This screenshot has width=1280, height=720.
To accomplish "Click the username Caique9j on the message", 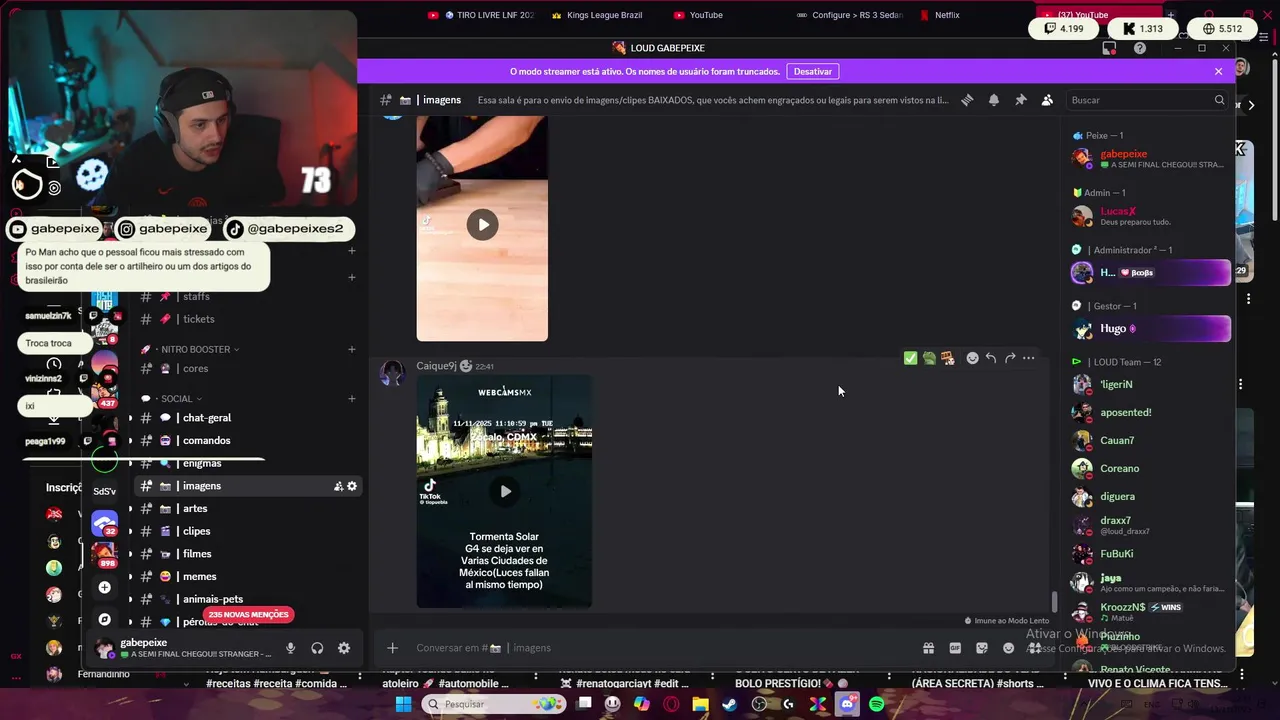I will point(436,366).
